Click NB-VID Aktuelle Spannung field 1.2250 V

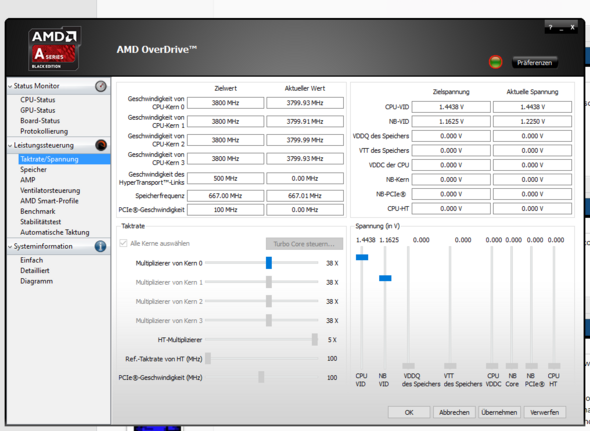(x=532, y=121)
